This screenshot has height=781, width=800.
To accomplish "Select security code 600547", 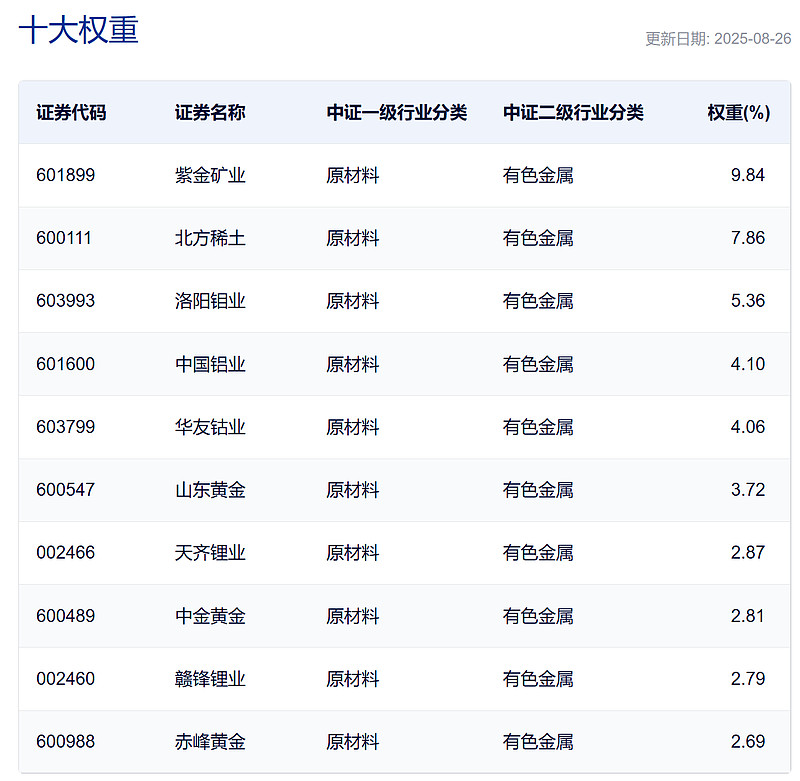I will [65, 490].
